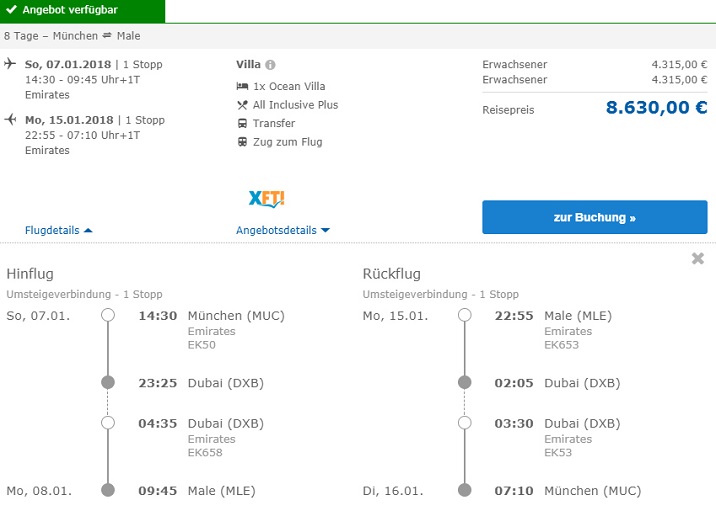Click the 09:45 Male (MLE) arrival stop

(196, 491)
